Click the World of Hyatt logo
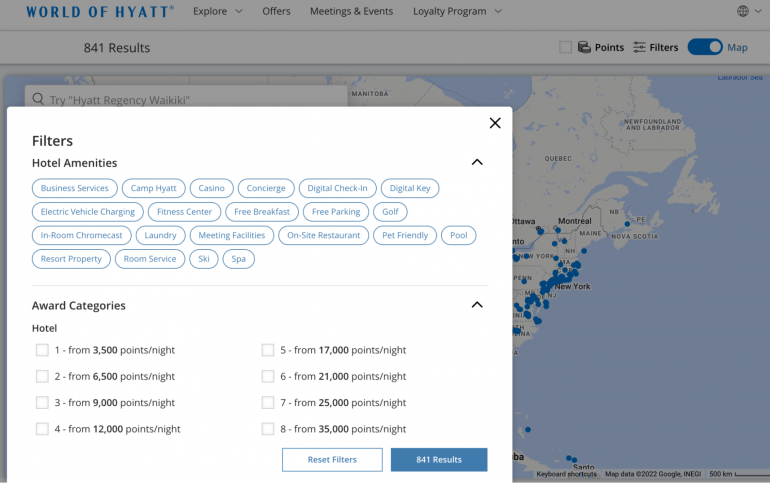The height and width of the screenshot is (483, 770). (100, 12)
